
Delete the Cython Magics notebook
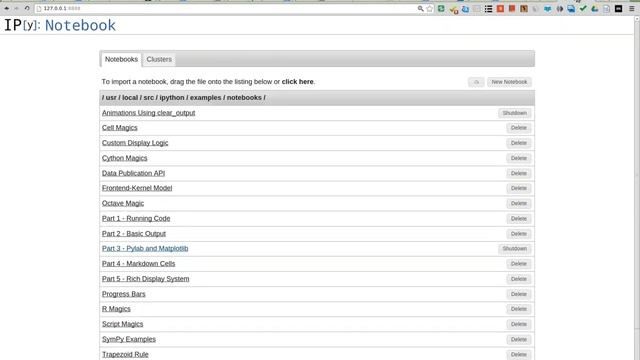point(519,158)
